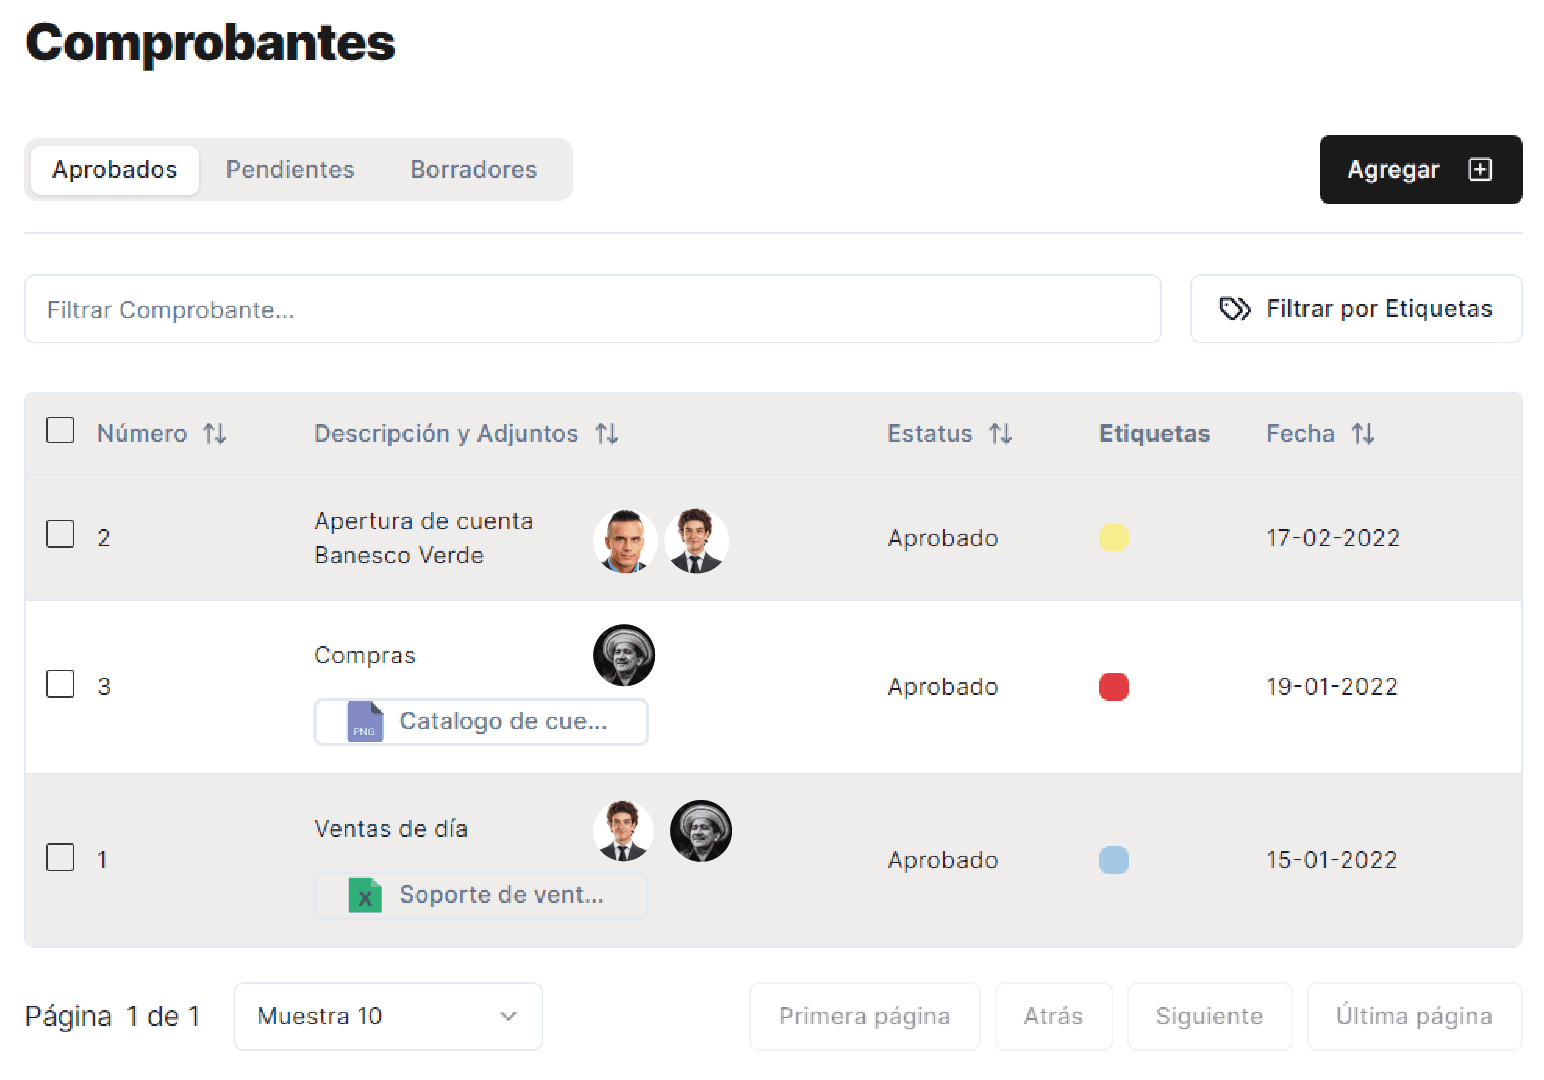The image size is (1544, 1080).
Task: Open the PNG file icon for Catalogo attachment
Action: pos(365,722)
